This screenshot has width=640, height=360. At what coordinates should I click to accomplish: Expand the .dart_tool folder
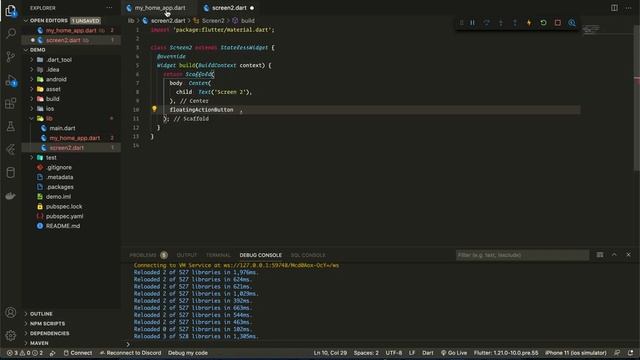[71, 60]
